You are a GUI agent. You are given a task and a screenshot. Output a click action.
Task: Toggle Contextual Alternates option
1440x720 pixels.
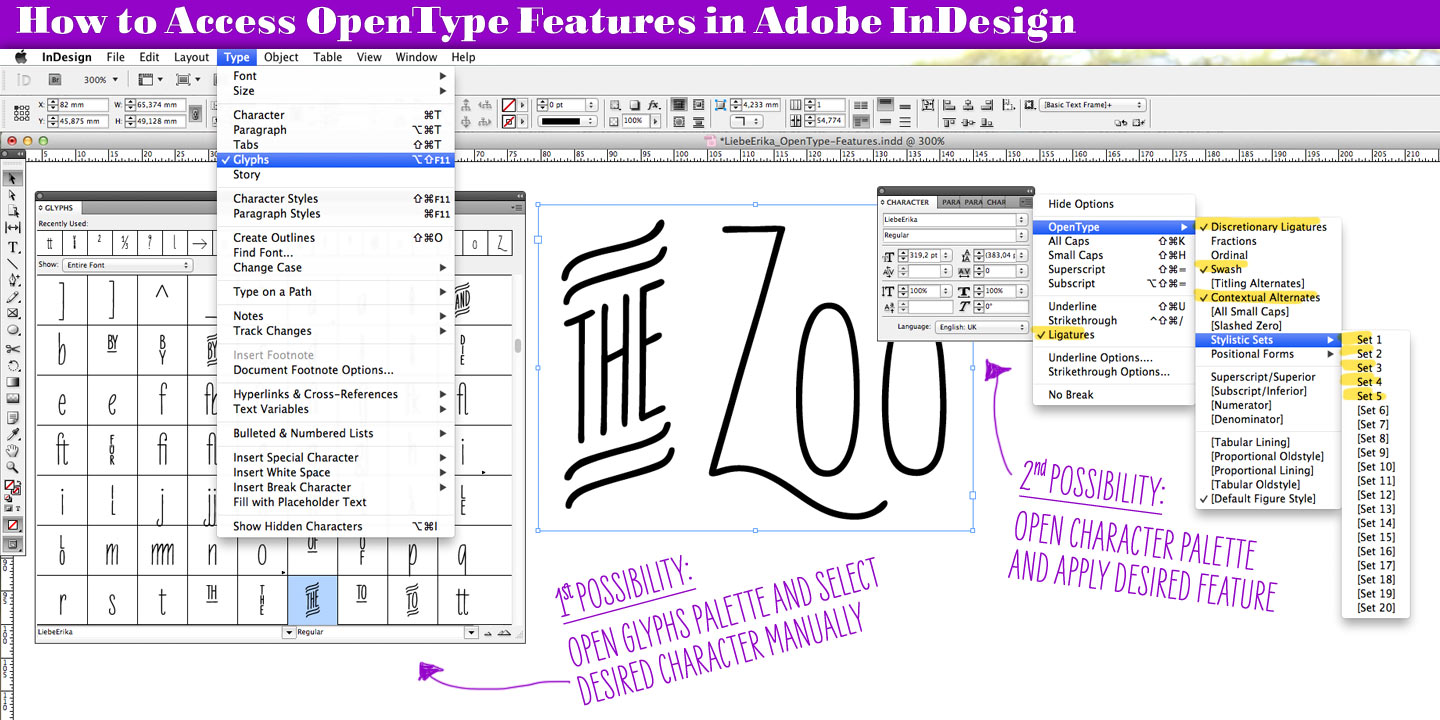[x=1268, y=297]
